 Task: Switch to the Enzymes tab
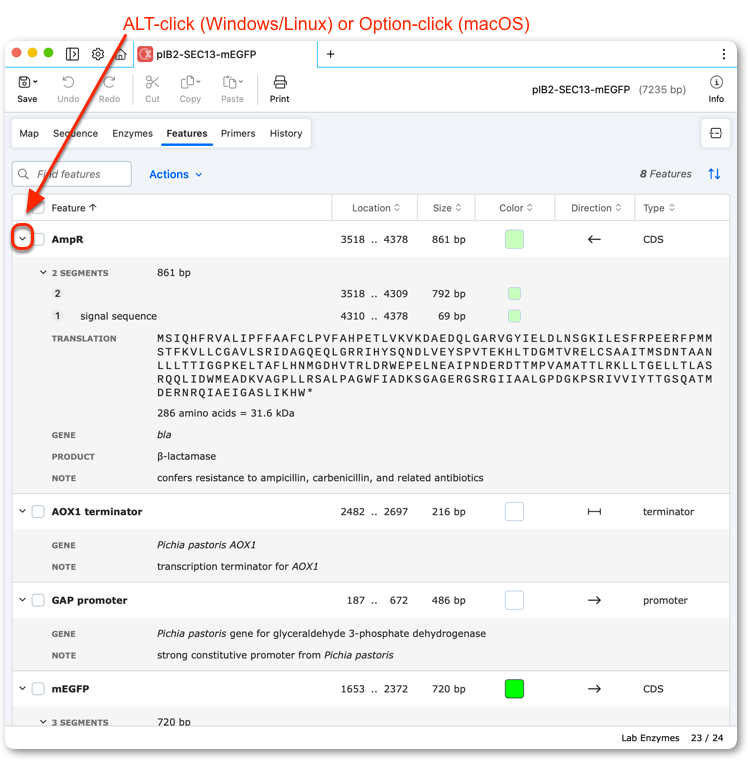(x=132, y=133)
